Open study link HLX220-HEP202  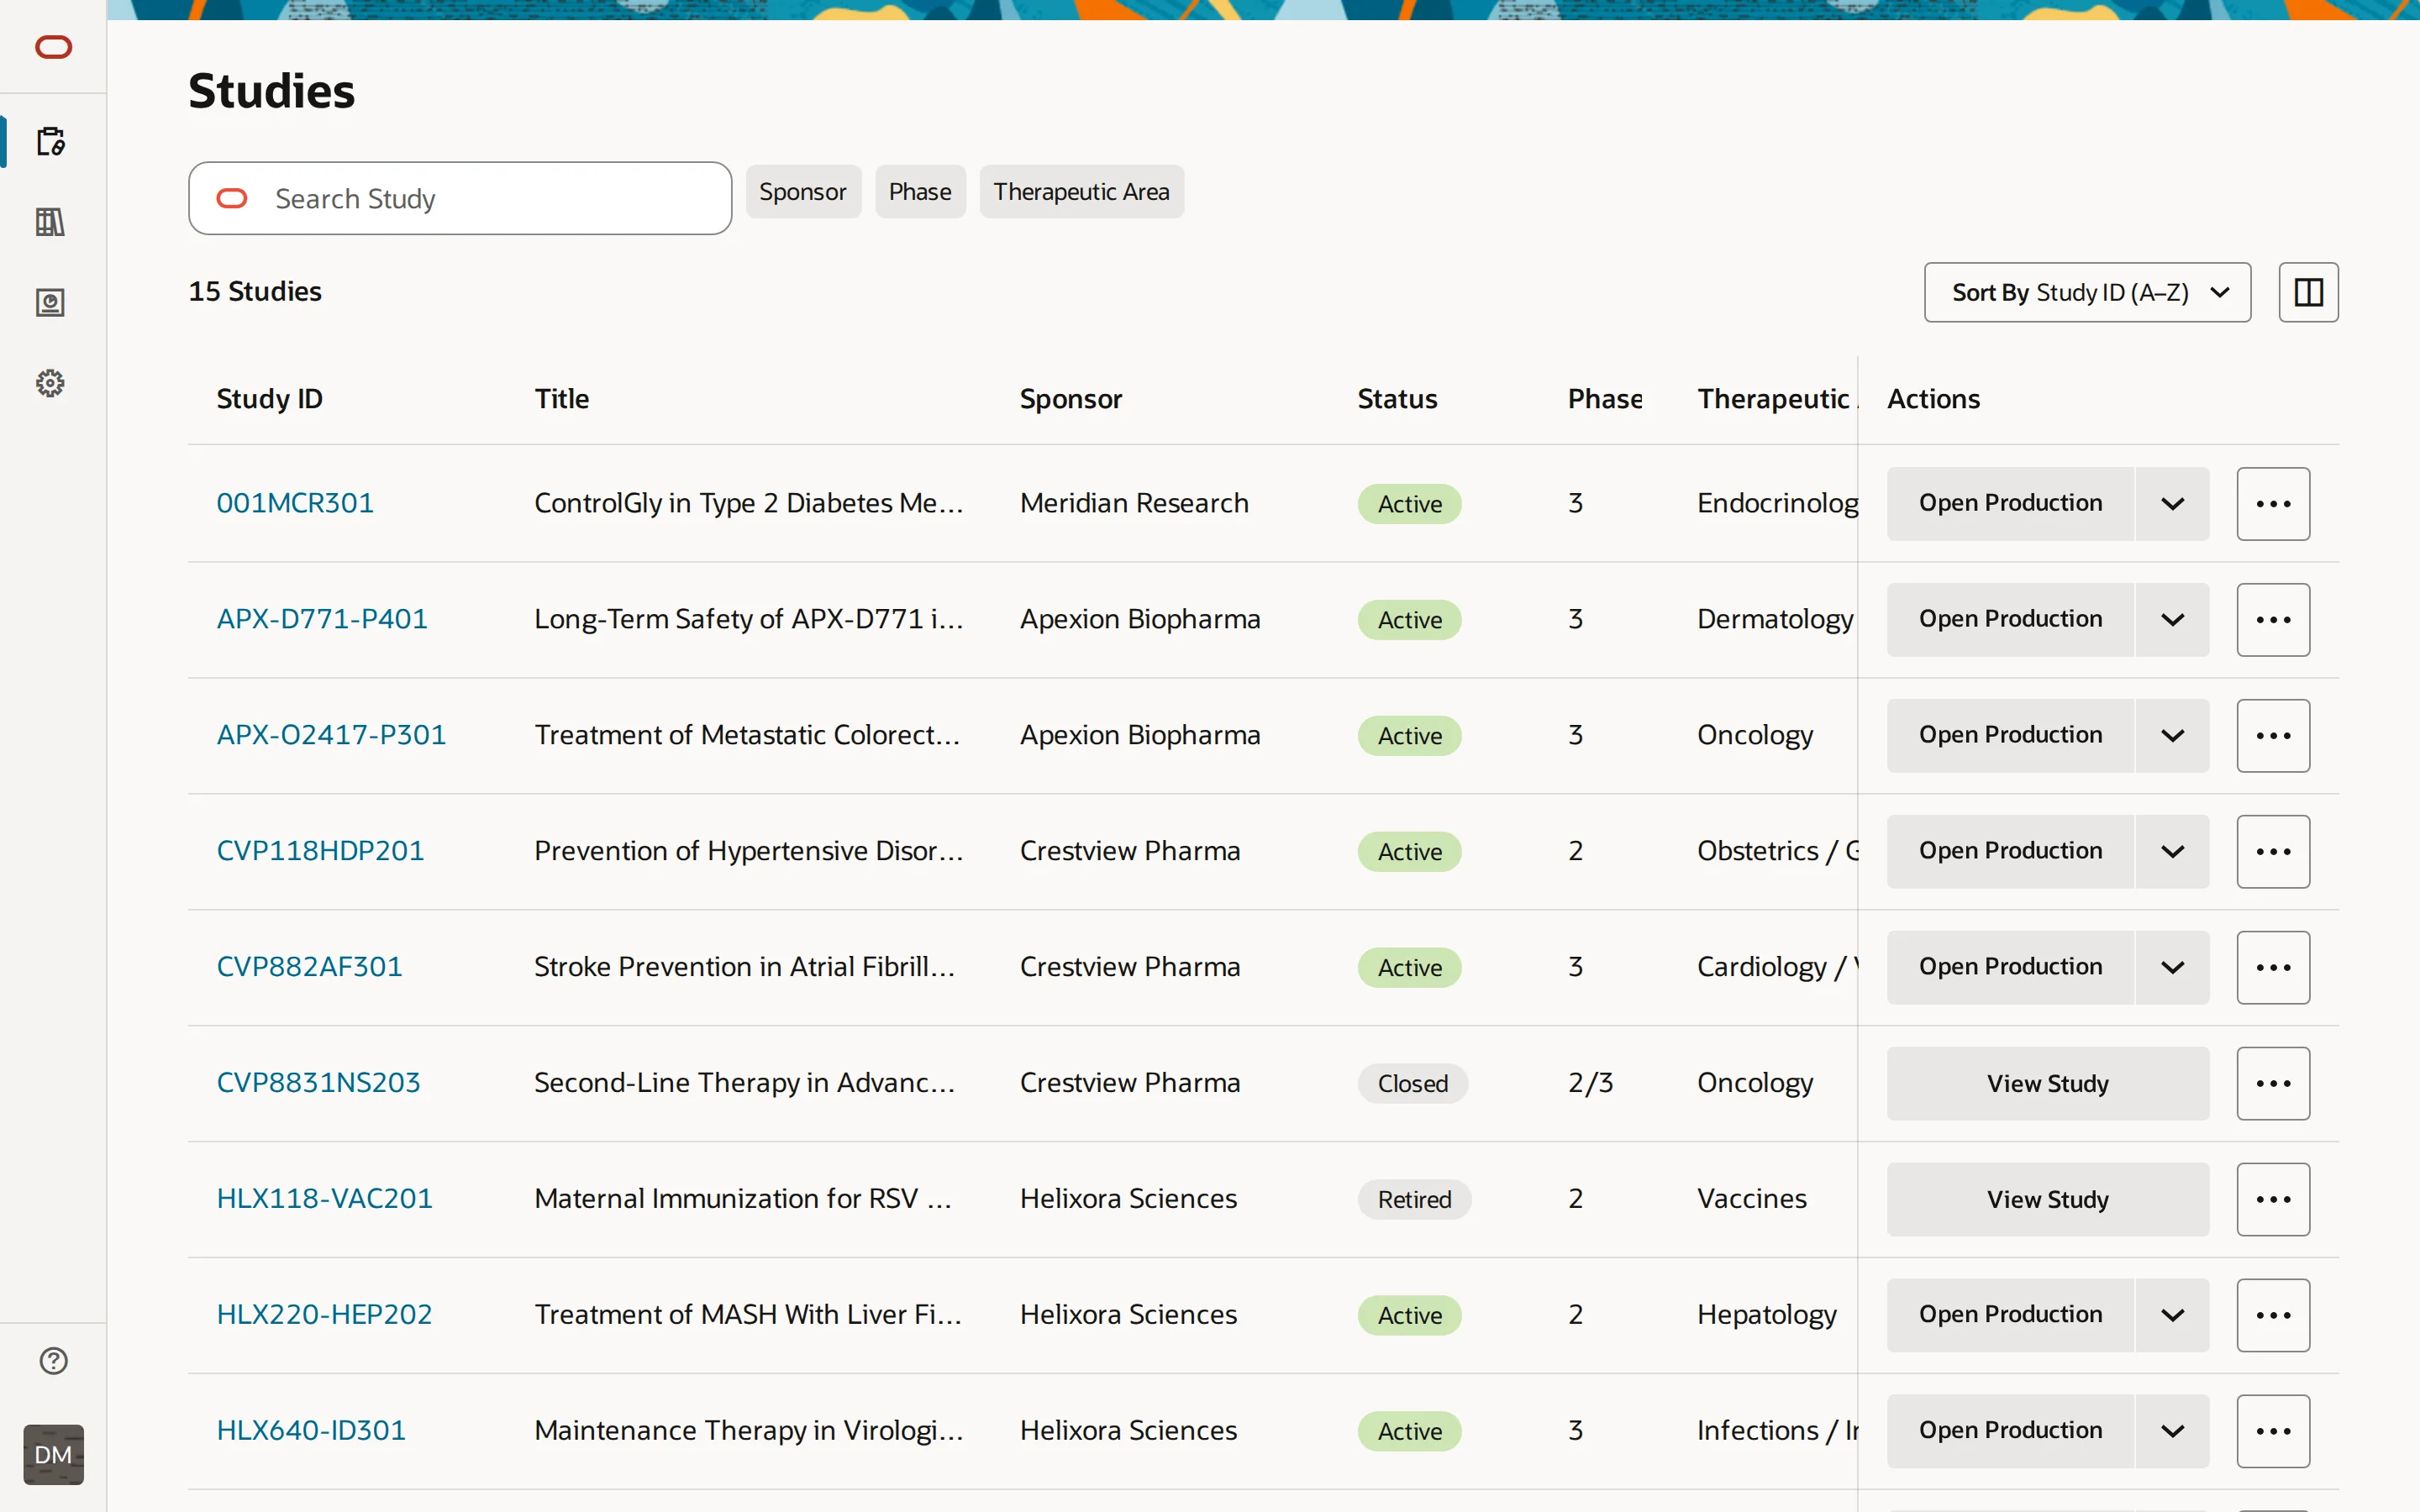[x=324, y=1315]
